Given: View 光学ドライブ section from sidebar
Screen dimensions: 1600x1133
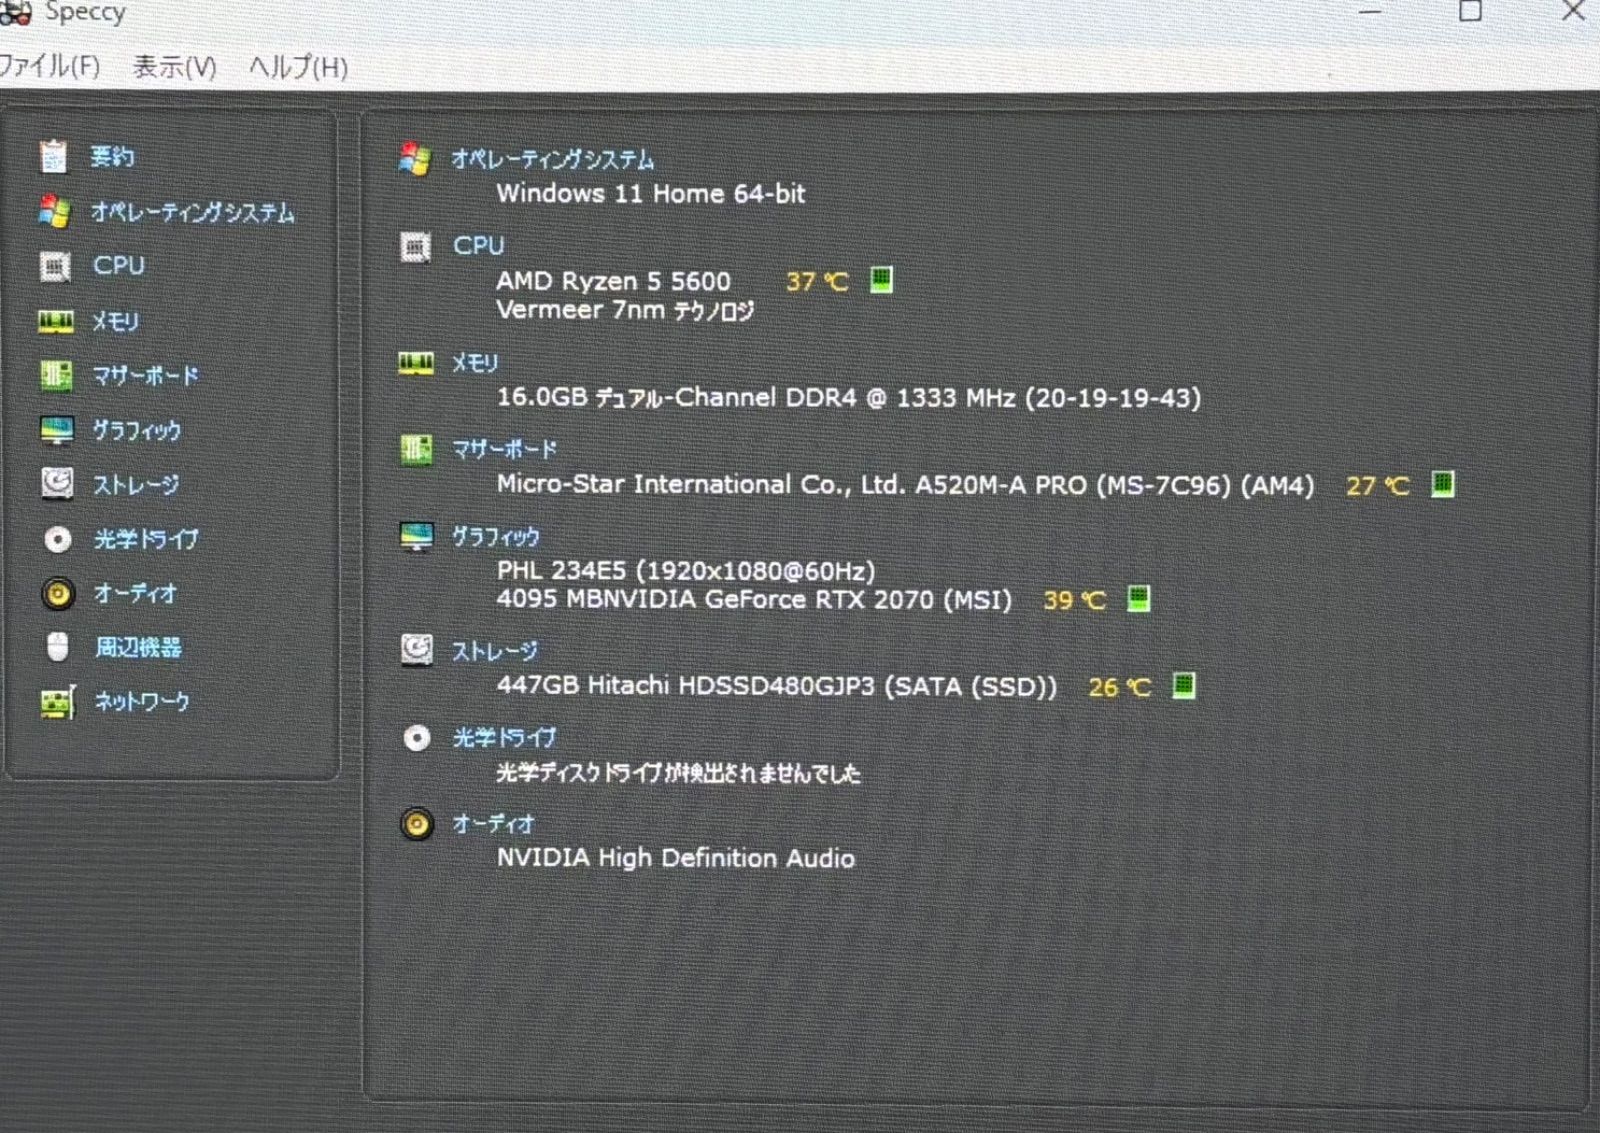Looking at the screenshot, I should point(146,539).
